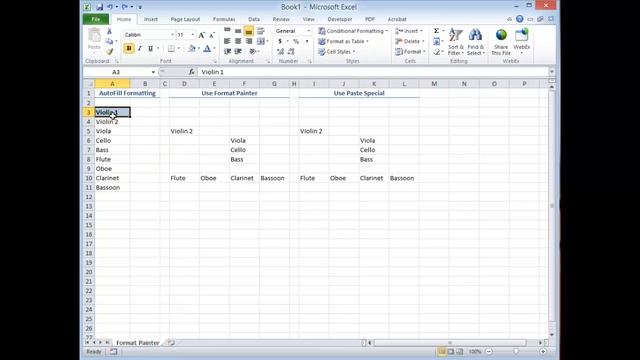Click the Excel Help question mark icon

520,19
